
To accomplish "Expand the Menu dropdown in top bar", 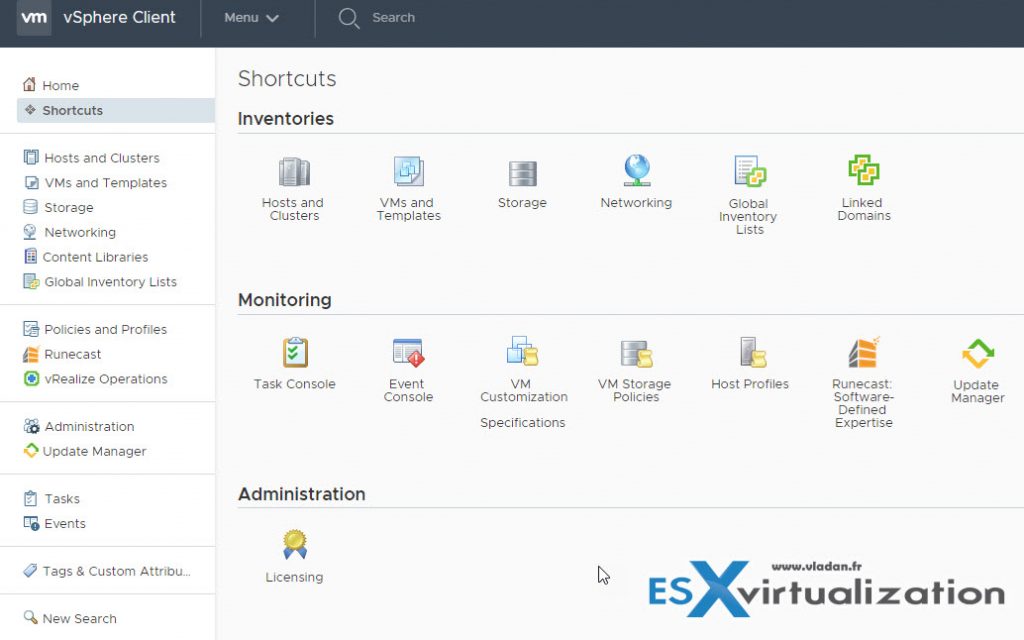I will tap(251, 18).
